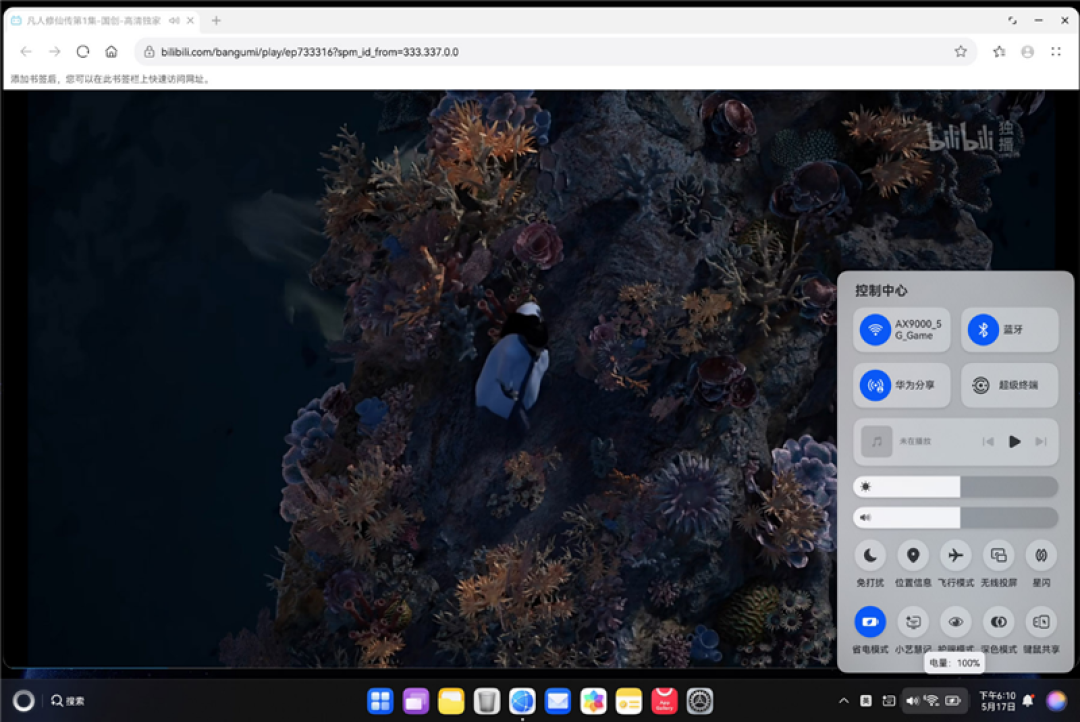
Task: Open 无线投屏 wireless projection
Action: (x=998, y=555)
